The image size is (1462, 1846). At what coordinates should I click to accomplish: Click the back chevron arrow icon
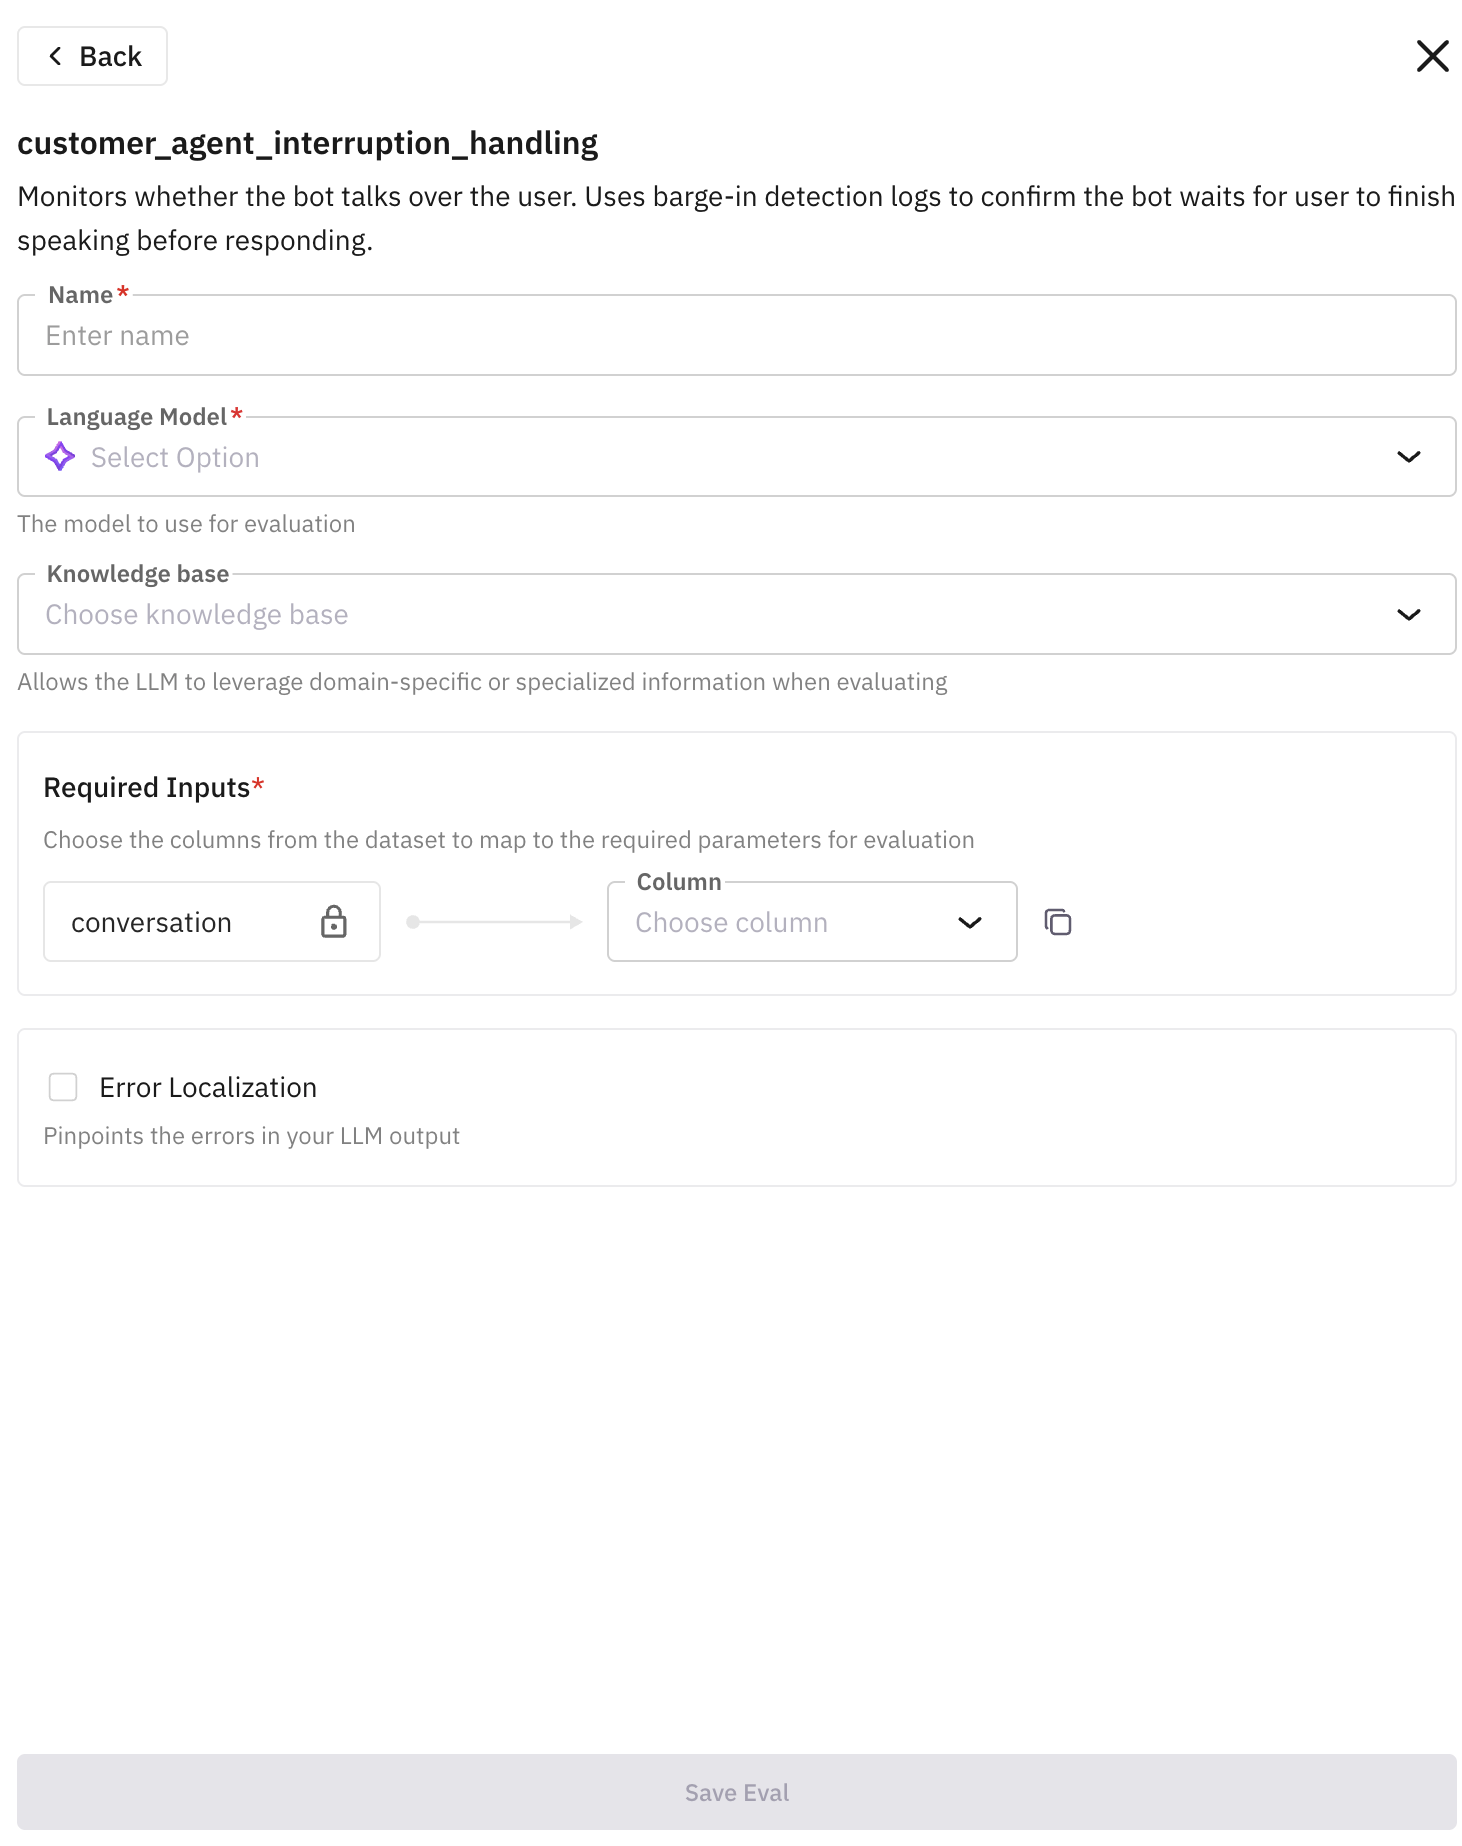tap(56, 56)
